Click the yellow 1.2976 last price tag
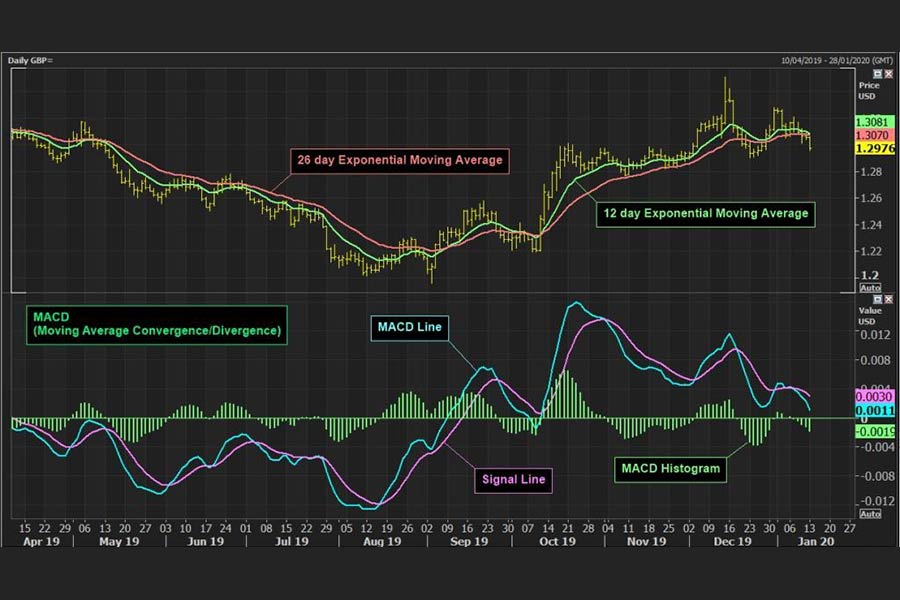Viewport: 900px width, 600px height. coord(874,148)
